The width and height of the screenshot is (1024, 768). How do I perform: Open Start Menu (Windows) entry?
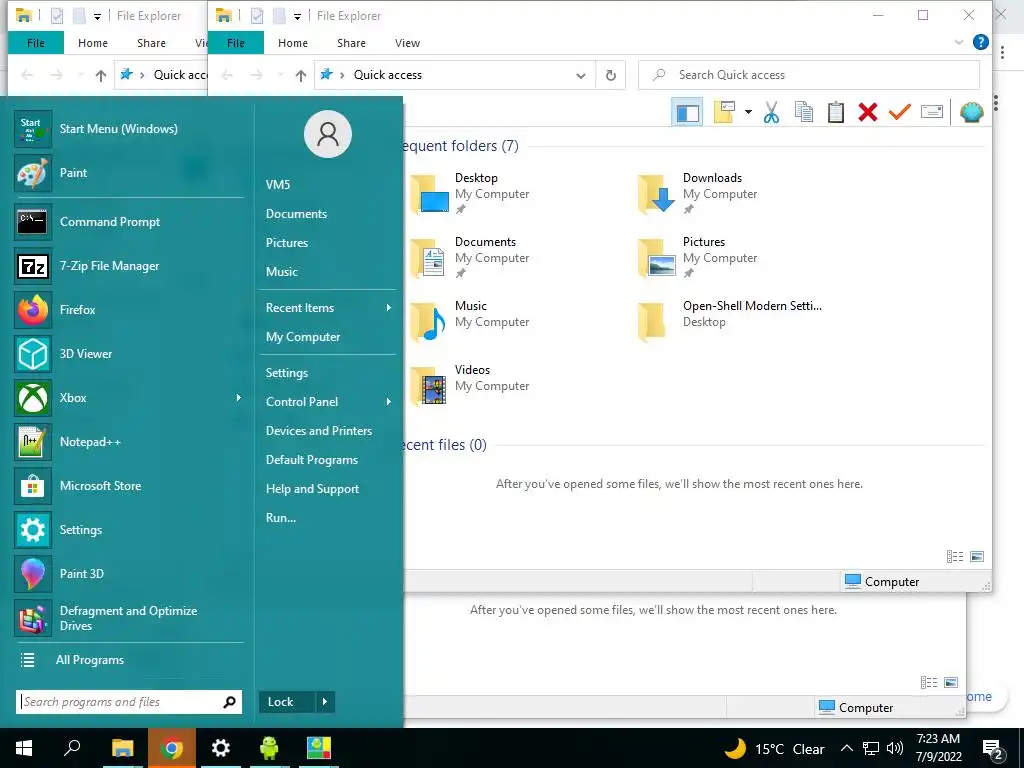129,129
